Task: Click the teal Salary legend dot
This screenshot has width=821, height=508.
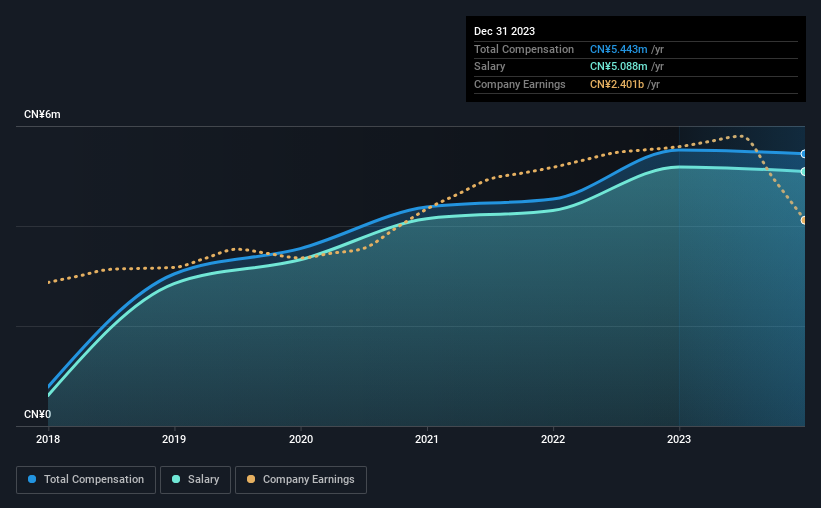Action: click(x=176, y=479)
